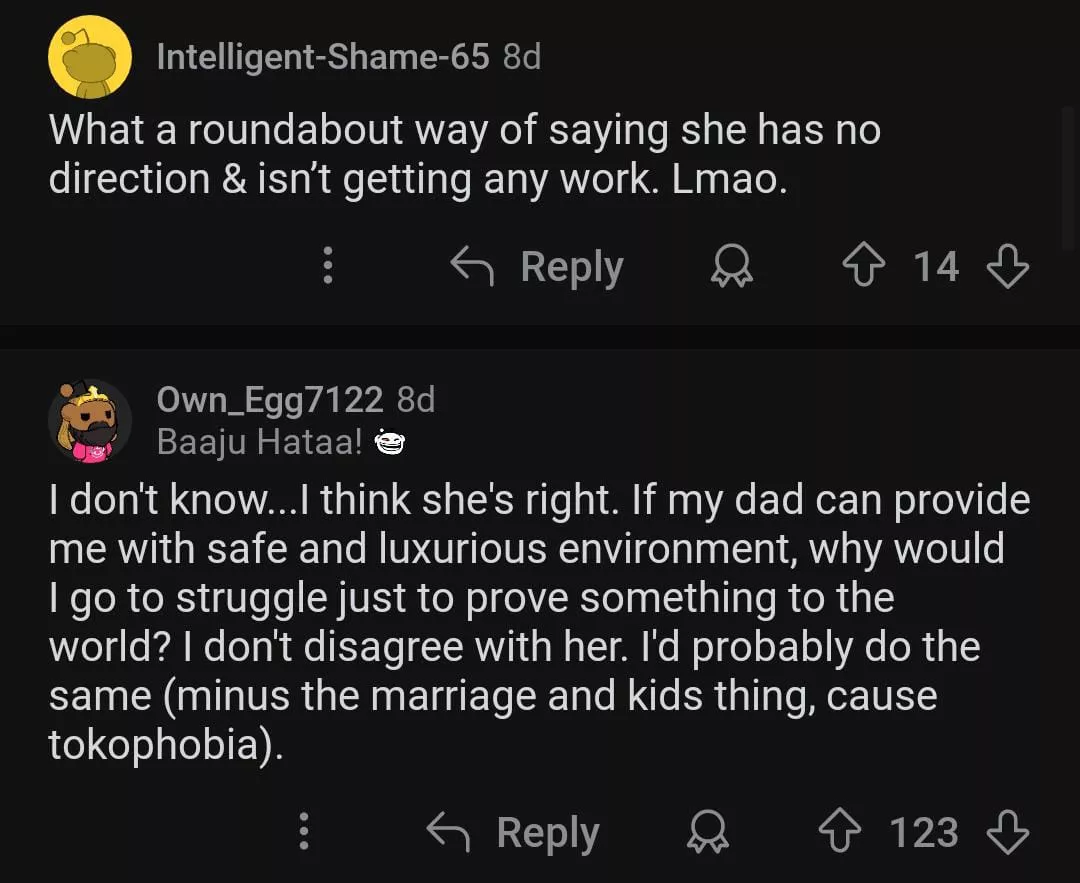Tap Intelligent-Shame-65's yellow Snoo avatar
The width and height of the screenshot is (1080, 883).
(90, 57)
